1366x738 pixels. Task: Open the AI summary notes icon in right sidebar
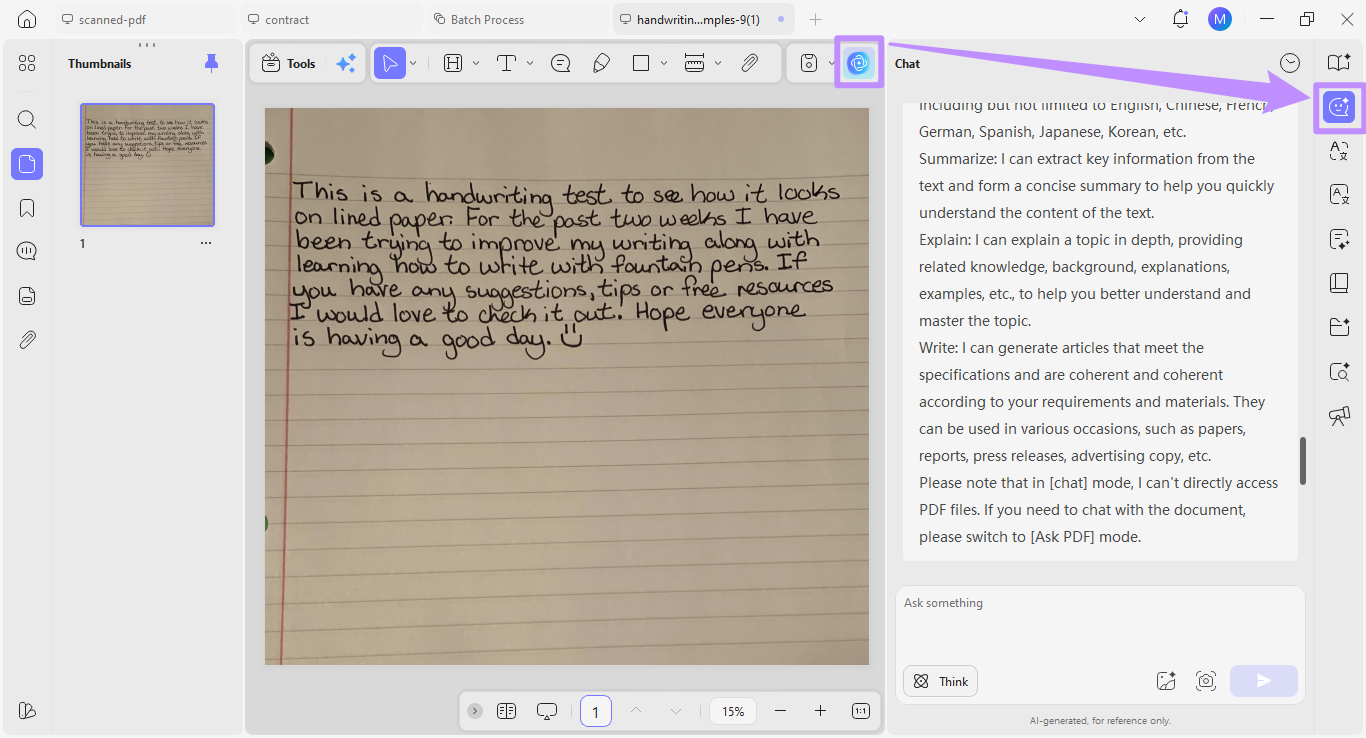1339,238
